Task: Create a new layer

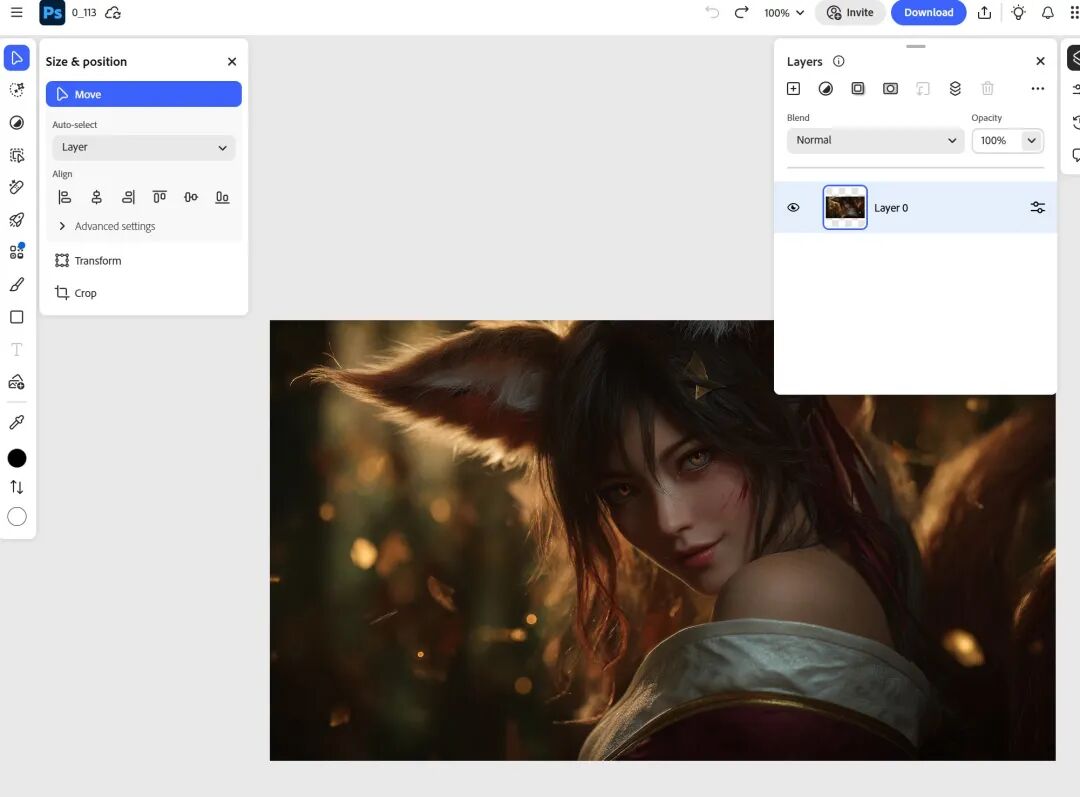Action: click(x=793, y=88)
